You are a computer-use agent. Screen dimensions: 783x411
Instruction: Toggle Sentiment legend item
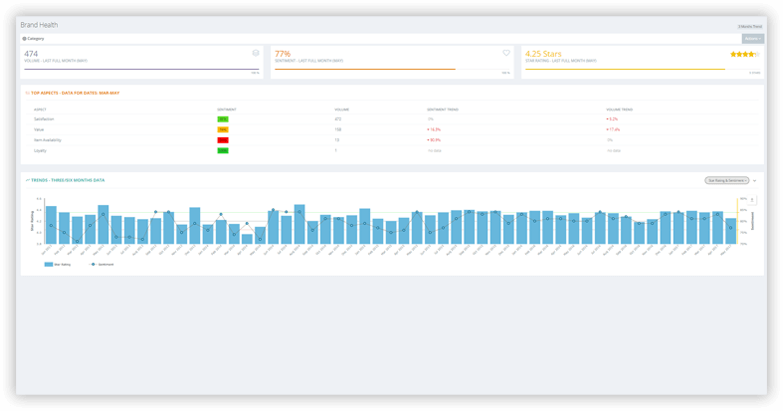tap(101, 264)
